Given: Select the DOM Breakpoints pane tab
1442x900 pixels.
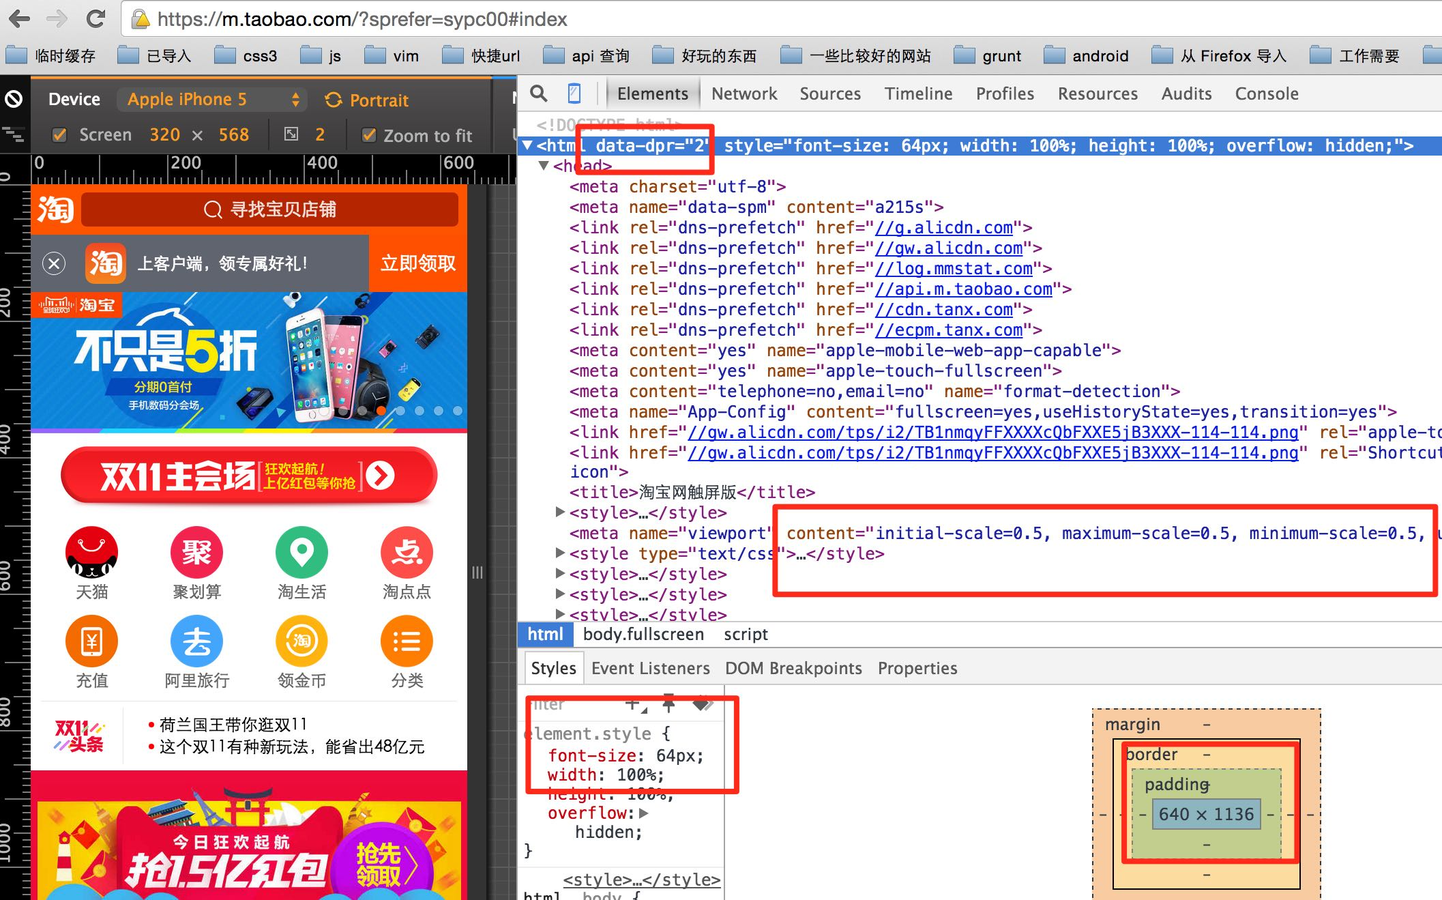Looking at the screenshot, I should (793, 668).
